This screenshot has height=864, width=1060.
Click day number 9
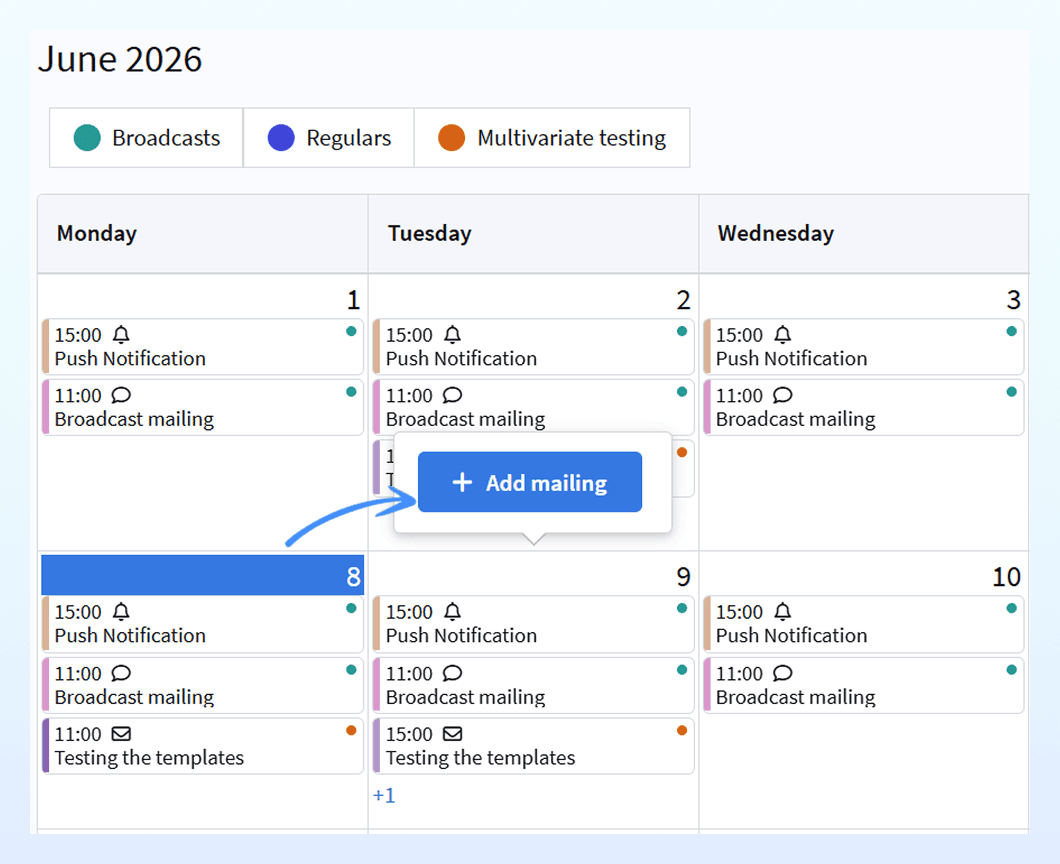click(683, 577)
